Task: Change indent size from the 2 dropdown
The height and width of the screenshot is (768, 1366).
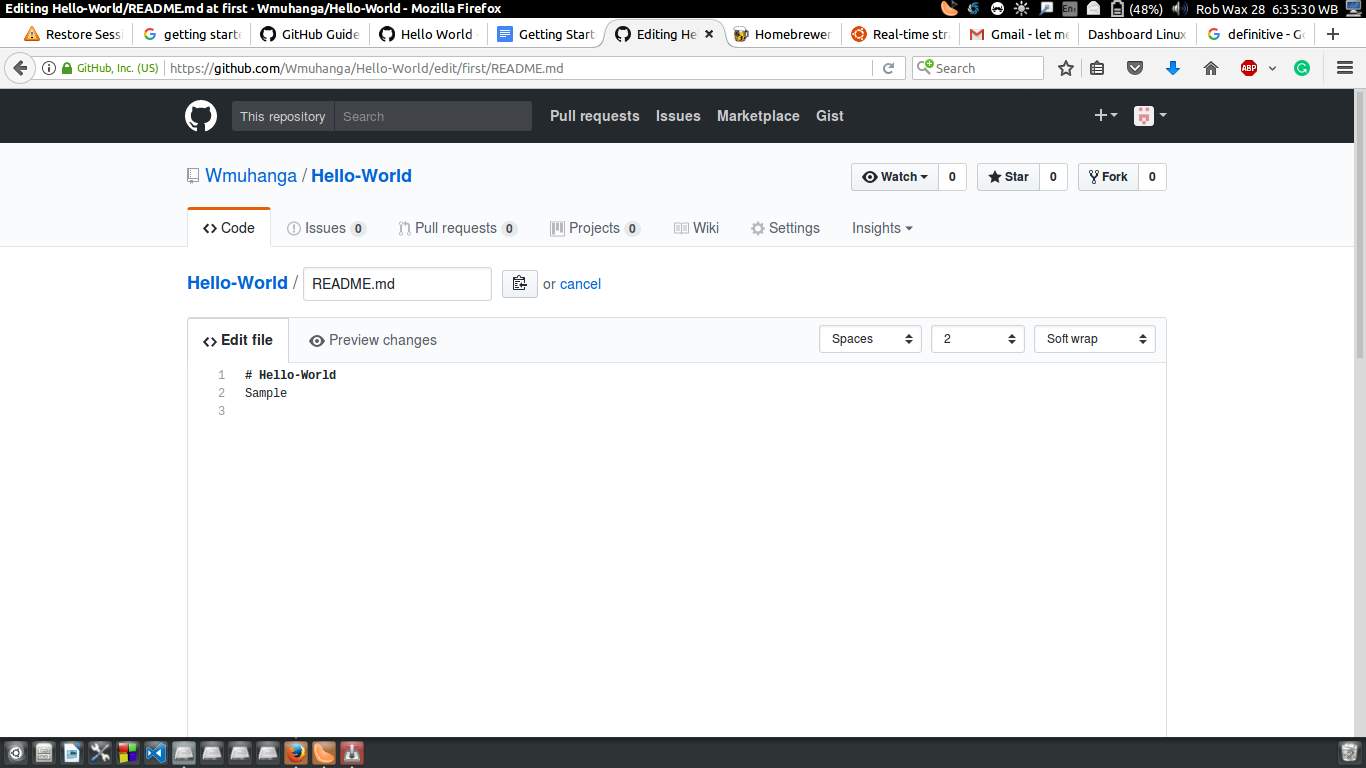Action: (x=976, y=339)
